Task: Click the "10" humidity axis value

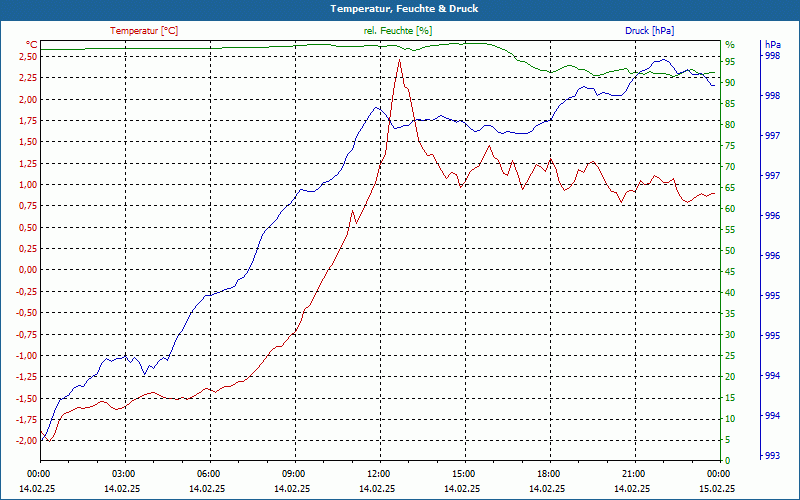Action: pos(730,419)
